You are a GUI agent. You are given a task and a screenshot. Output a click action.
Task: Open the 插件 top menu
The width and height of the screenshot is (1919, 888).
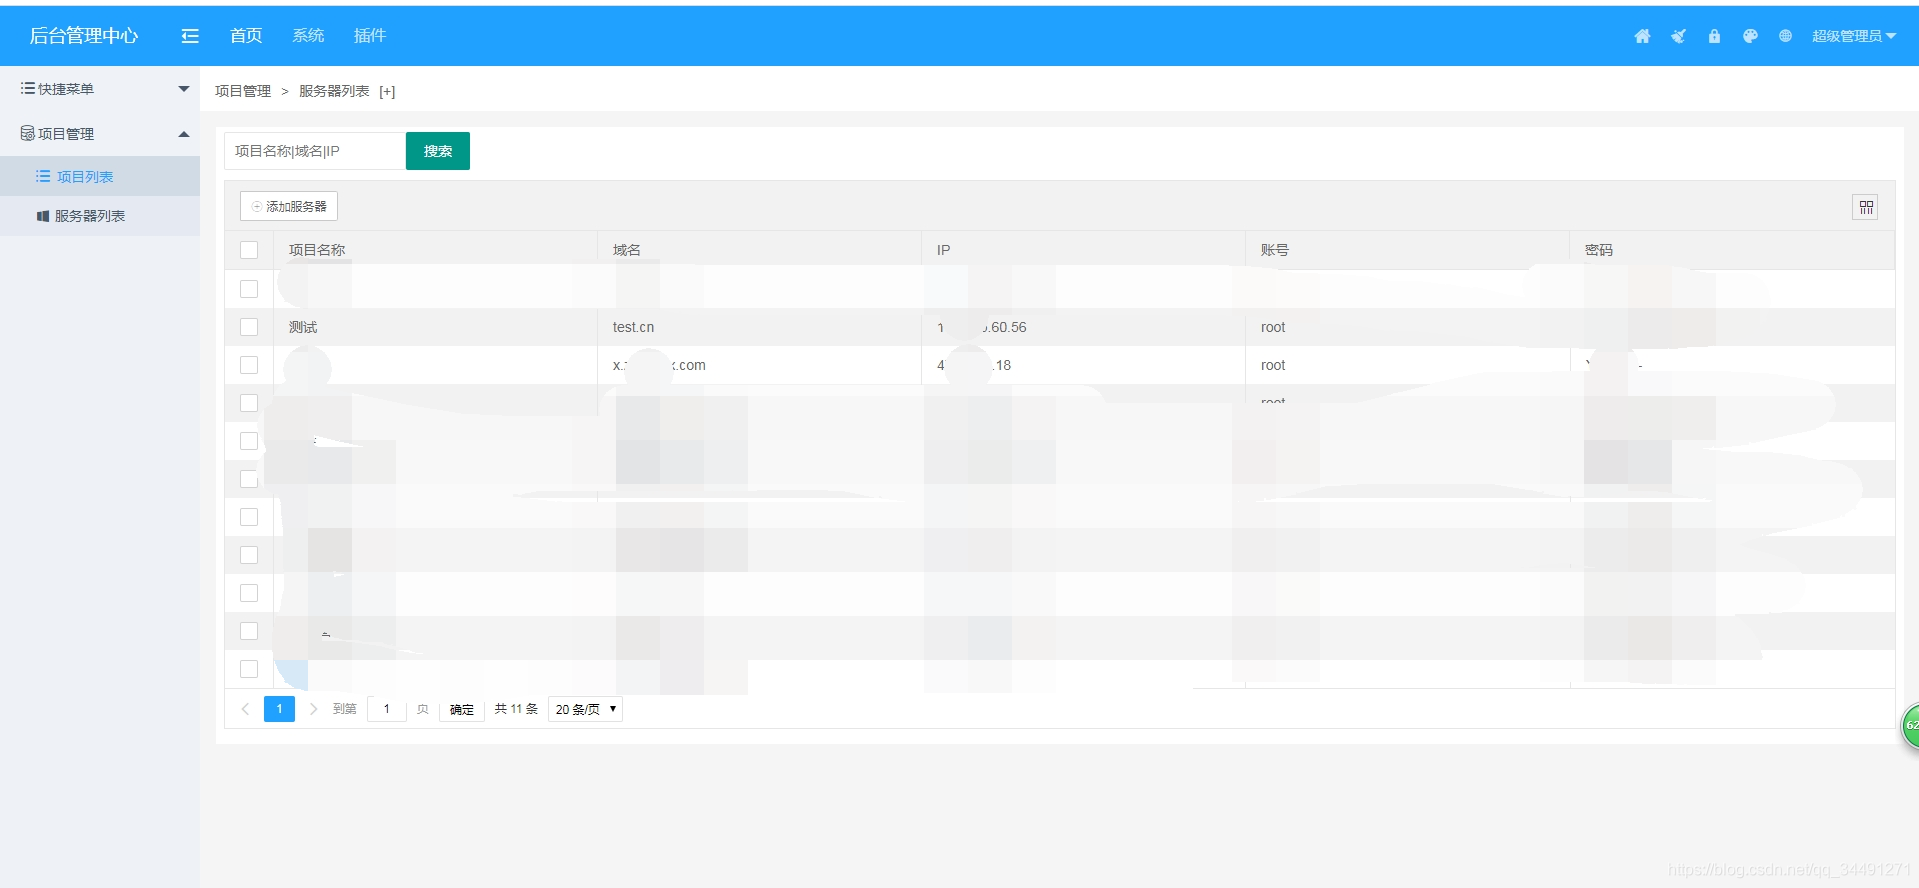[370, 36]
